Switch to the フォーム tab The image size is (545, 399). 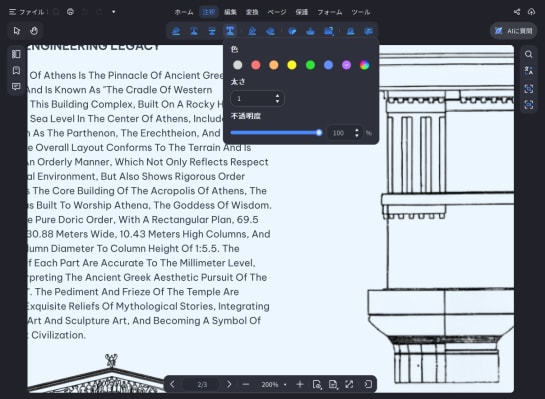point(330,12)
